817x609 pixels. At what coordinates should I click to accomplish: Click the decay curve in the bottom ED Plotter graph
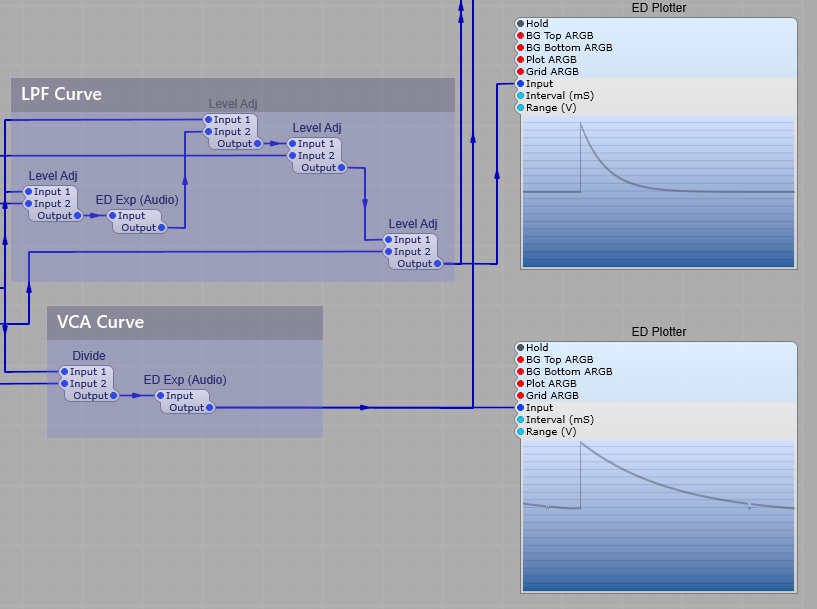coord(640,480)
